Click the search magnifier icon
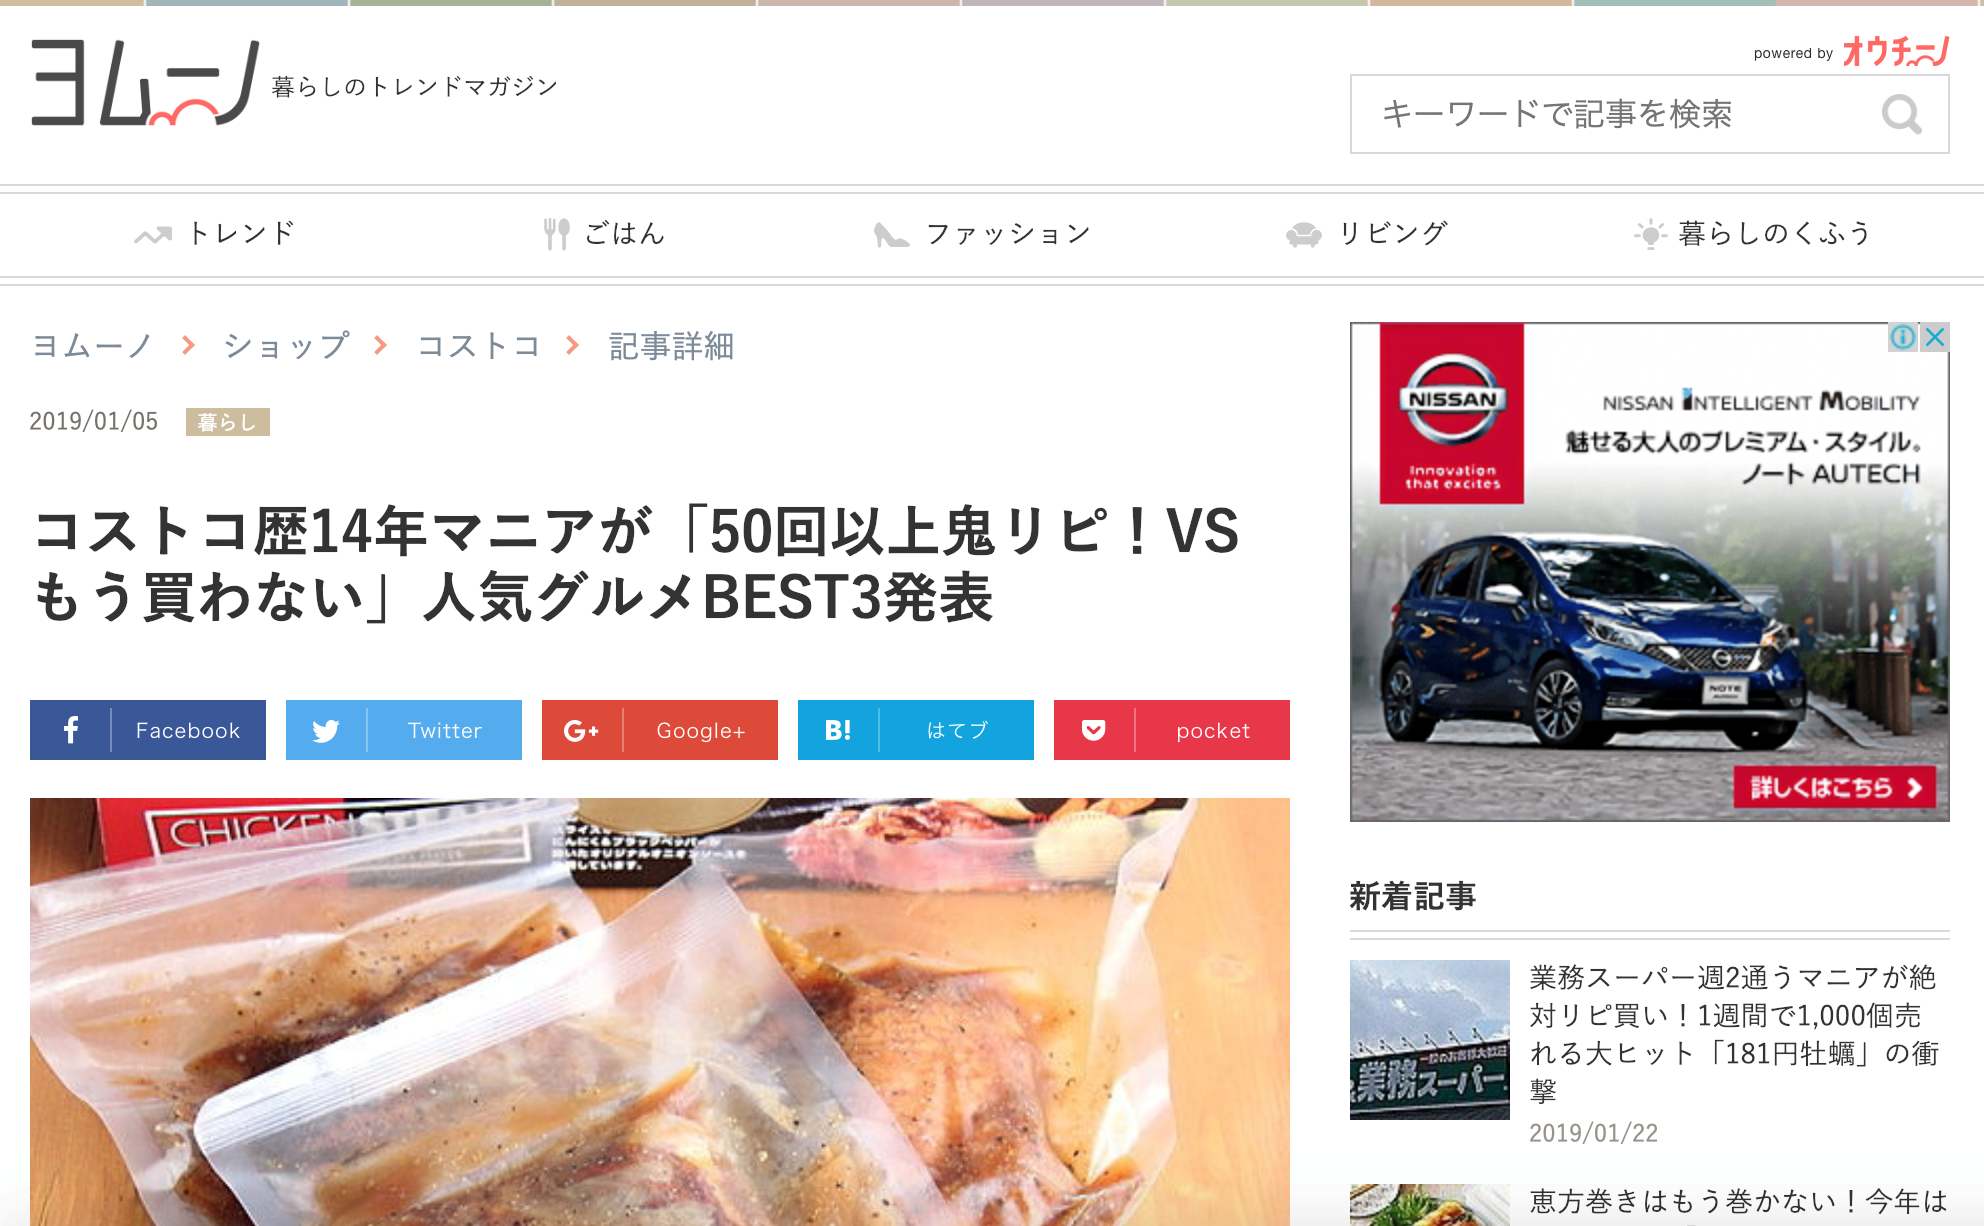This screenshot has width=1984, height=1226. coord(1901,115)
